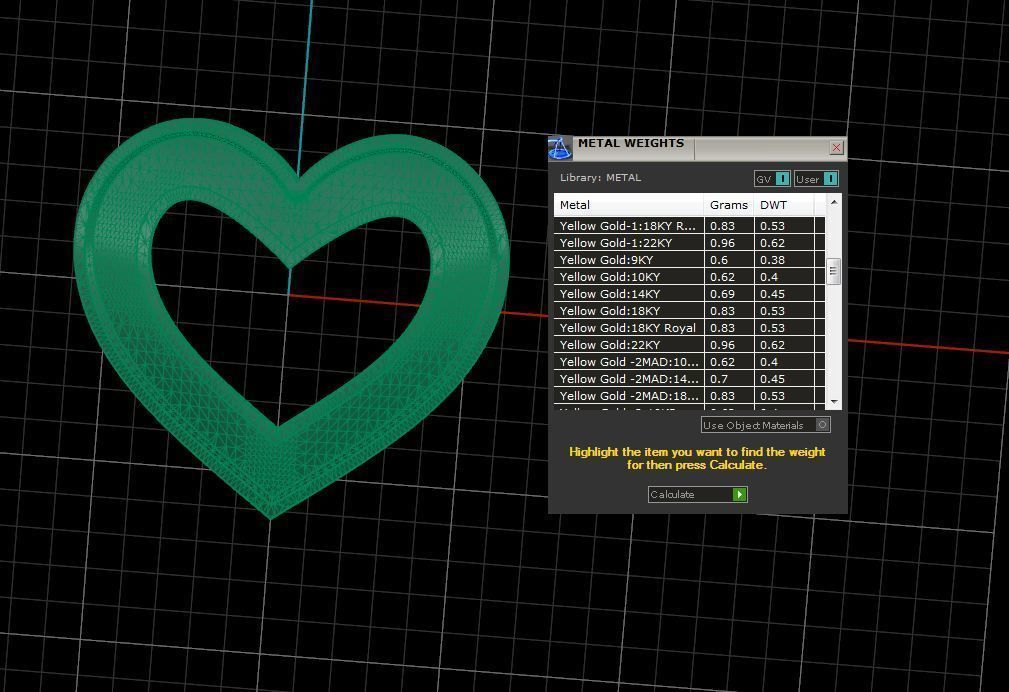Select Yellow Gold-1:18KY R... row
The height and width of the screenshot is (692, 1009).
coord(689,226)
